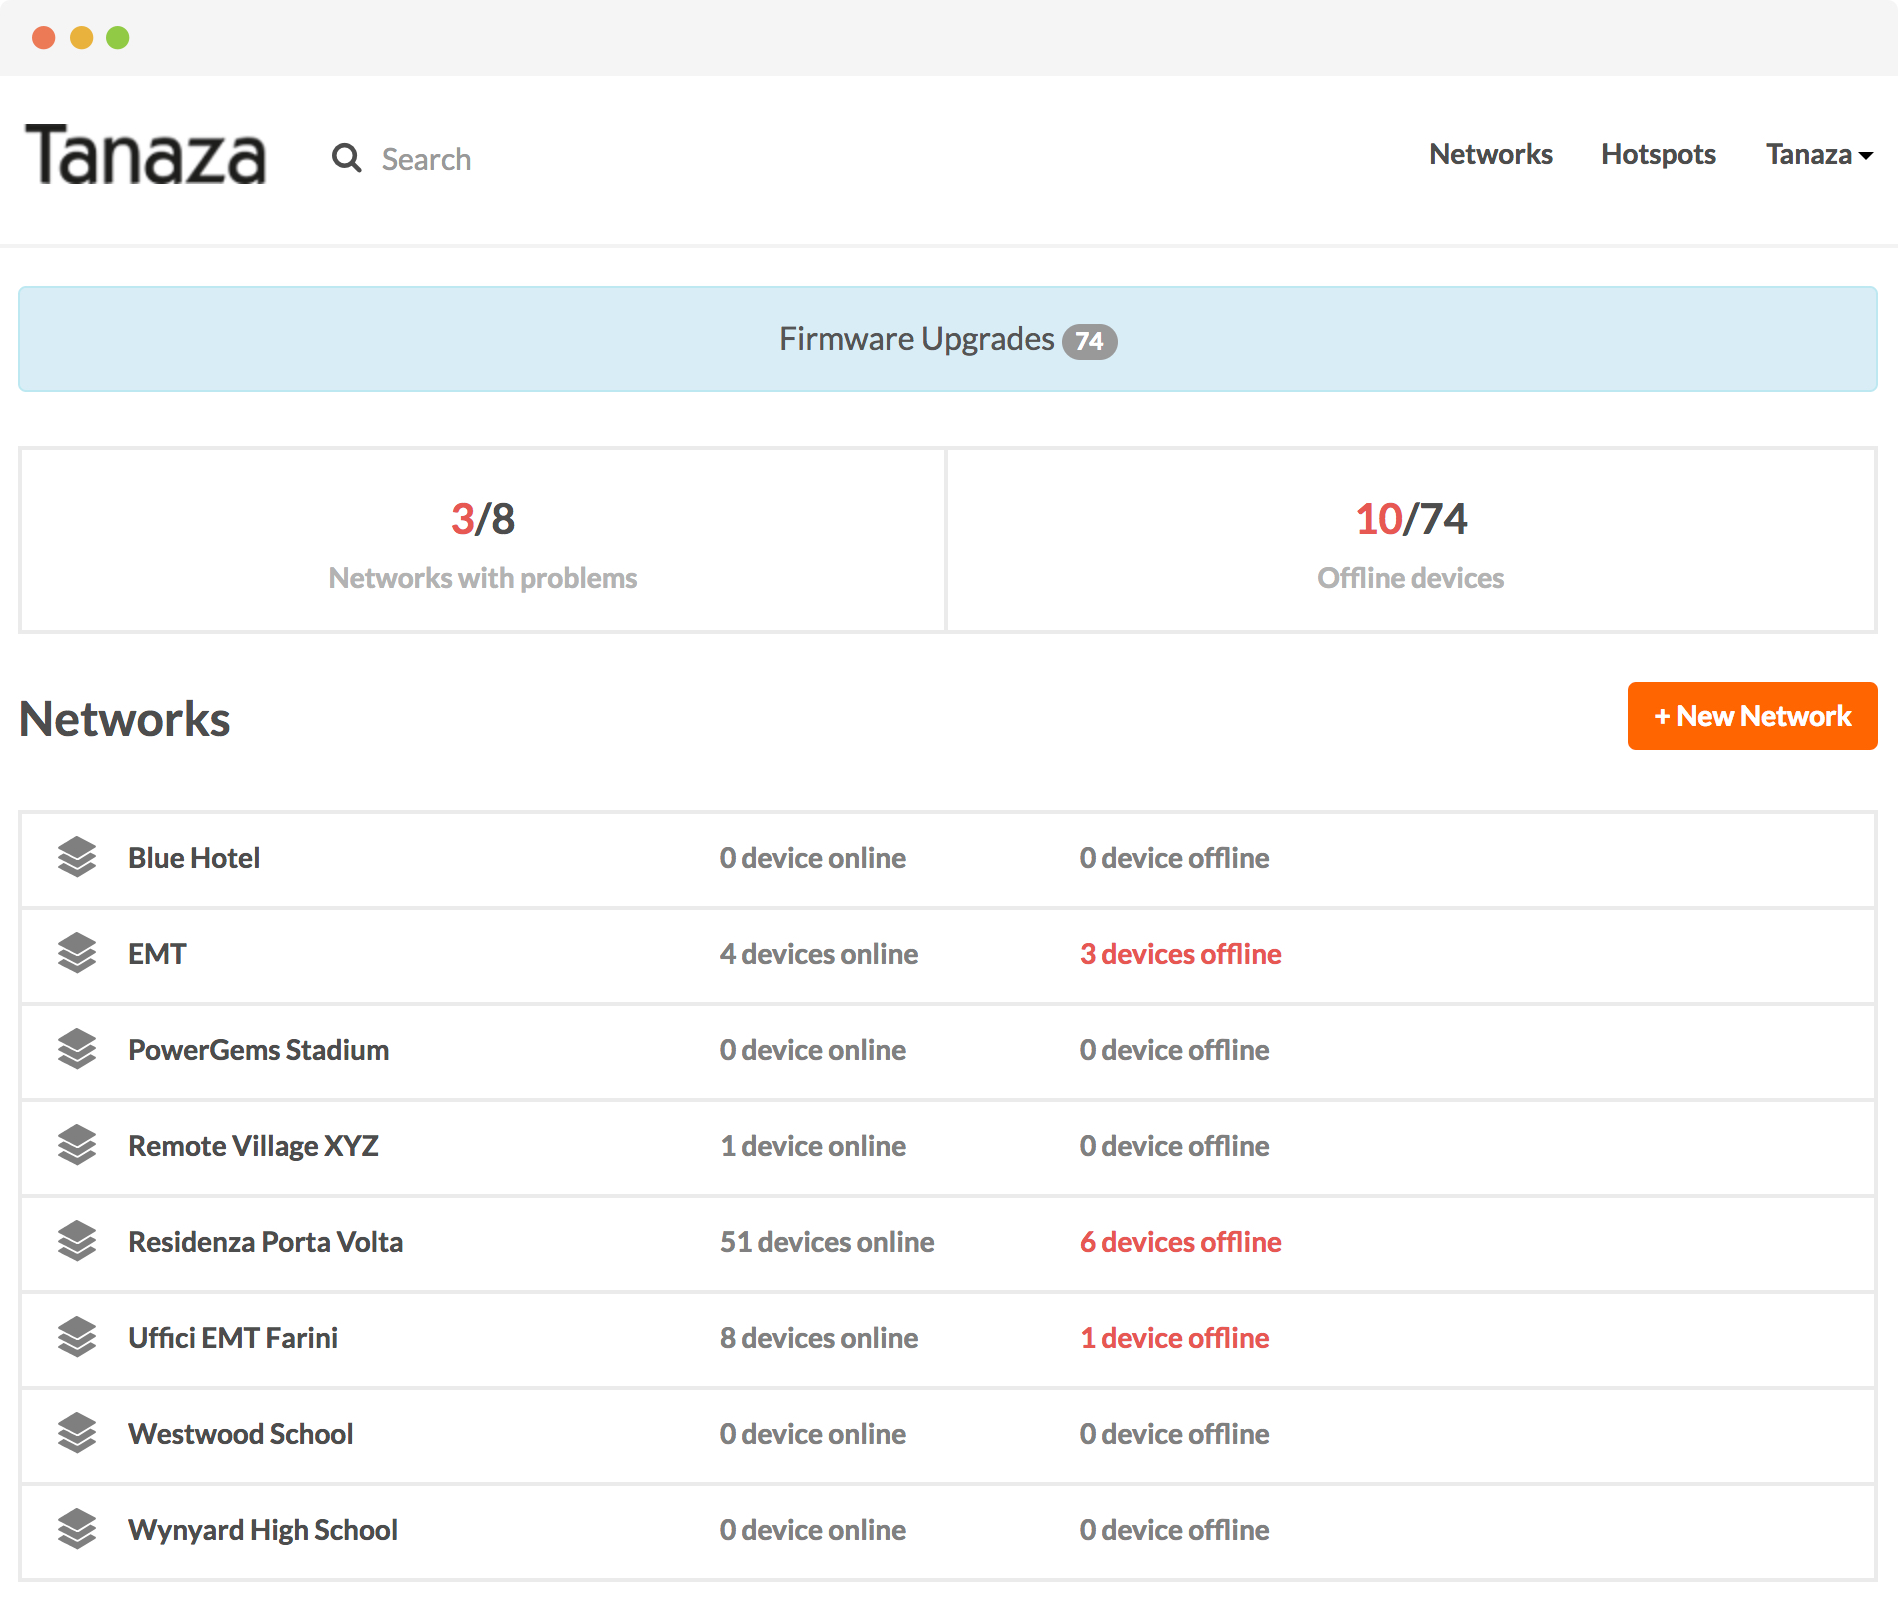Create a network with + New Network
The image size is (1898, 1602).
click(1752, 716)
